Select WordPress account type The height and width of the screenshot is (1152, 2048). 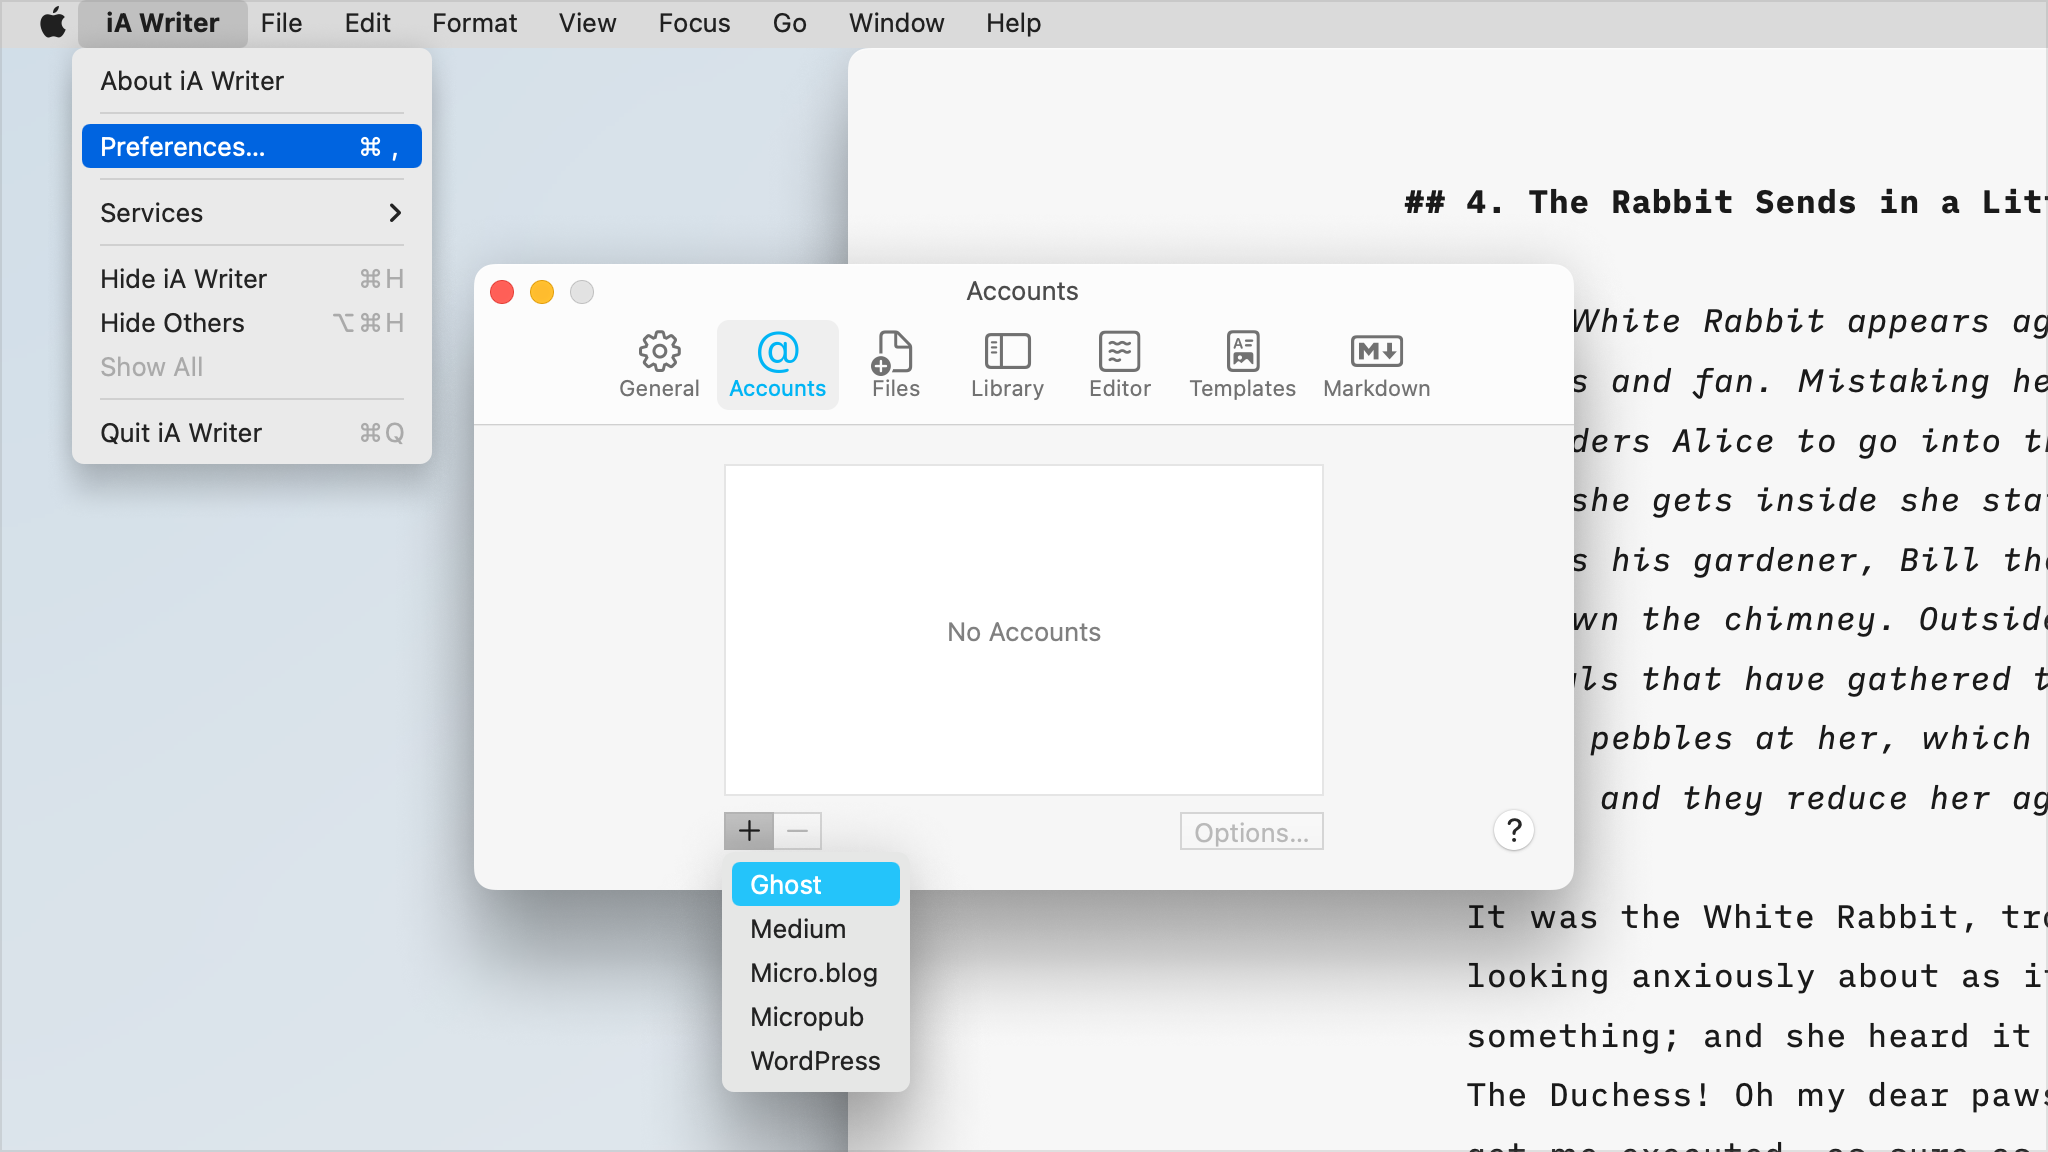[815, 1061]
